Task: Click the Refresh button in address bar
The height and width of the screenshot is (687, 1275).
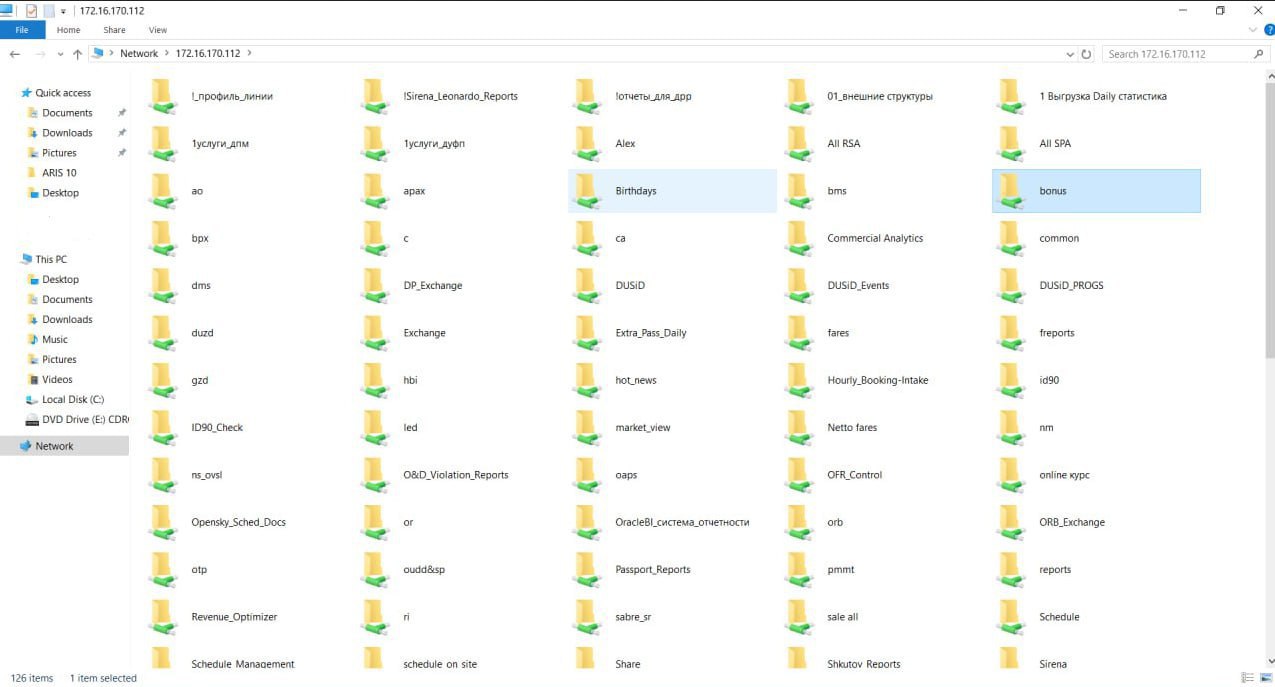Action: click(x=1087, y=54)
